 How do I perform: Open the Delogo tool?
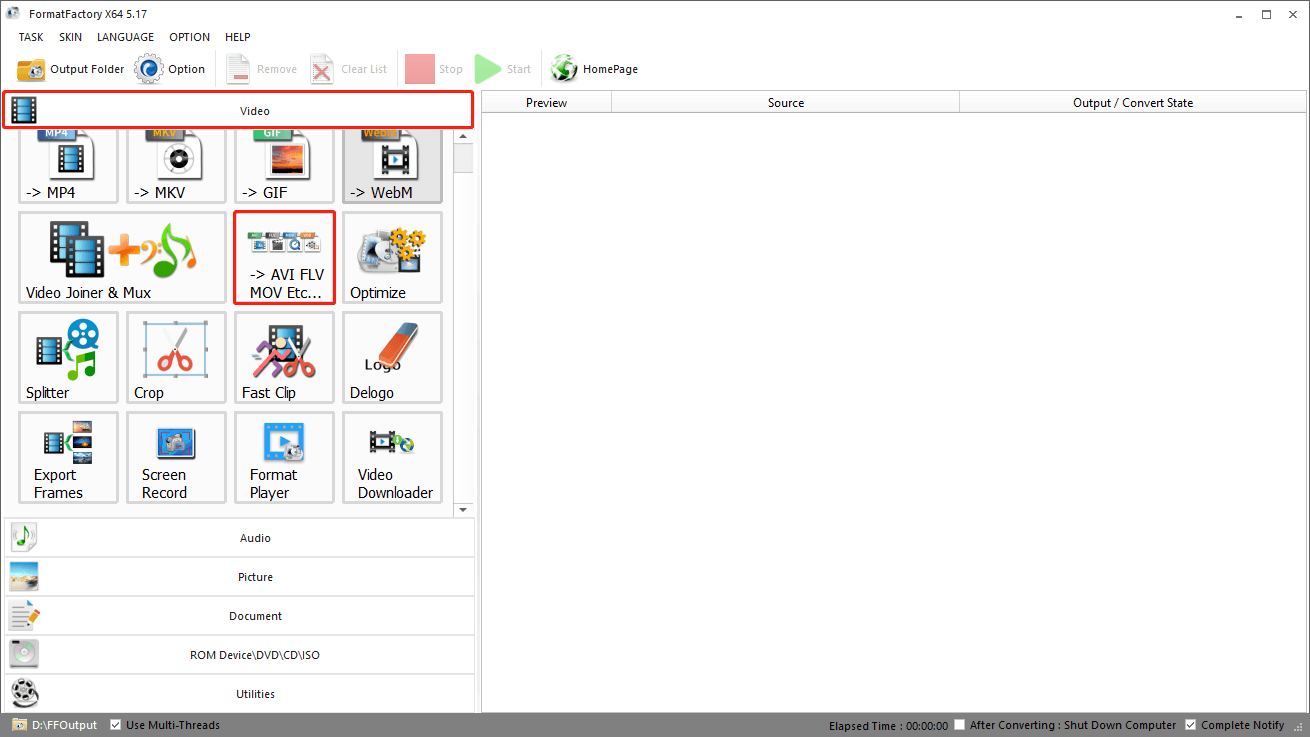coord(392,358)
